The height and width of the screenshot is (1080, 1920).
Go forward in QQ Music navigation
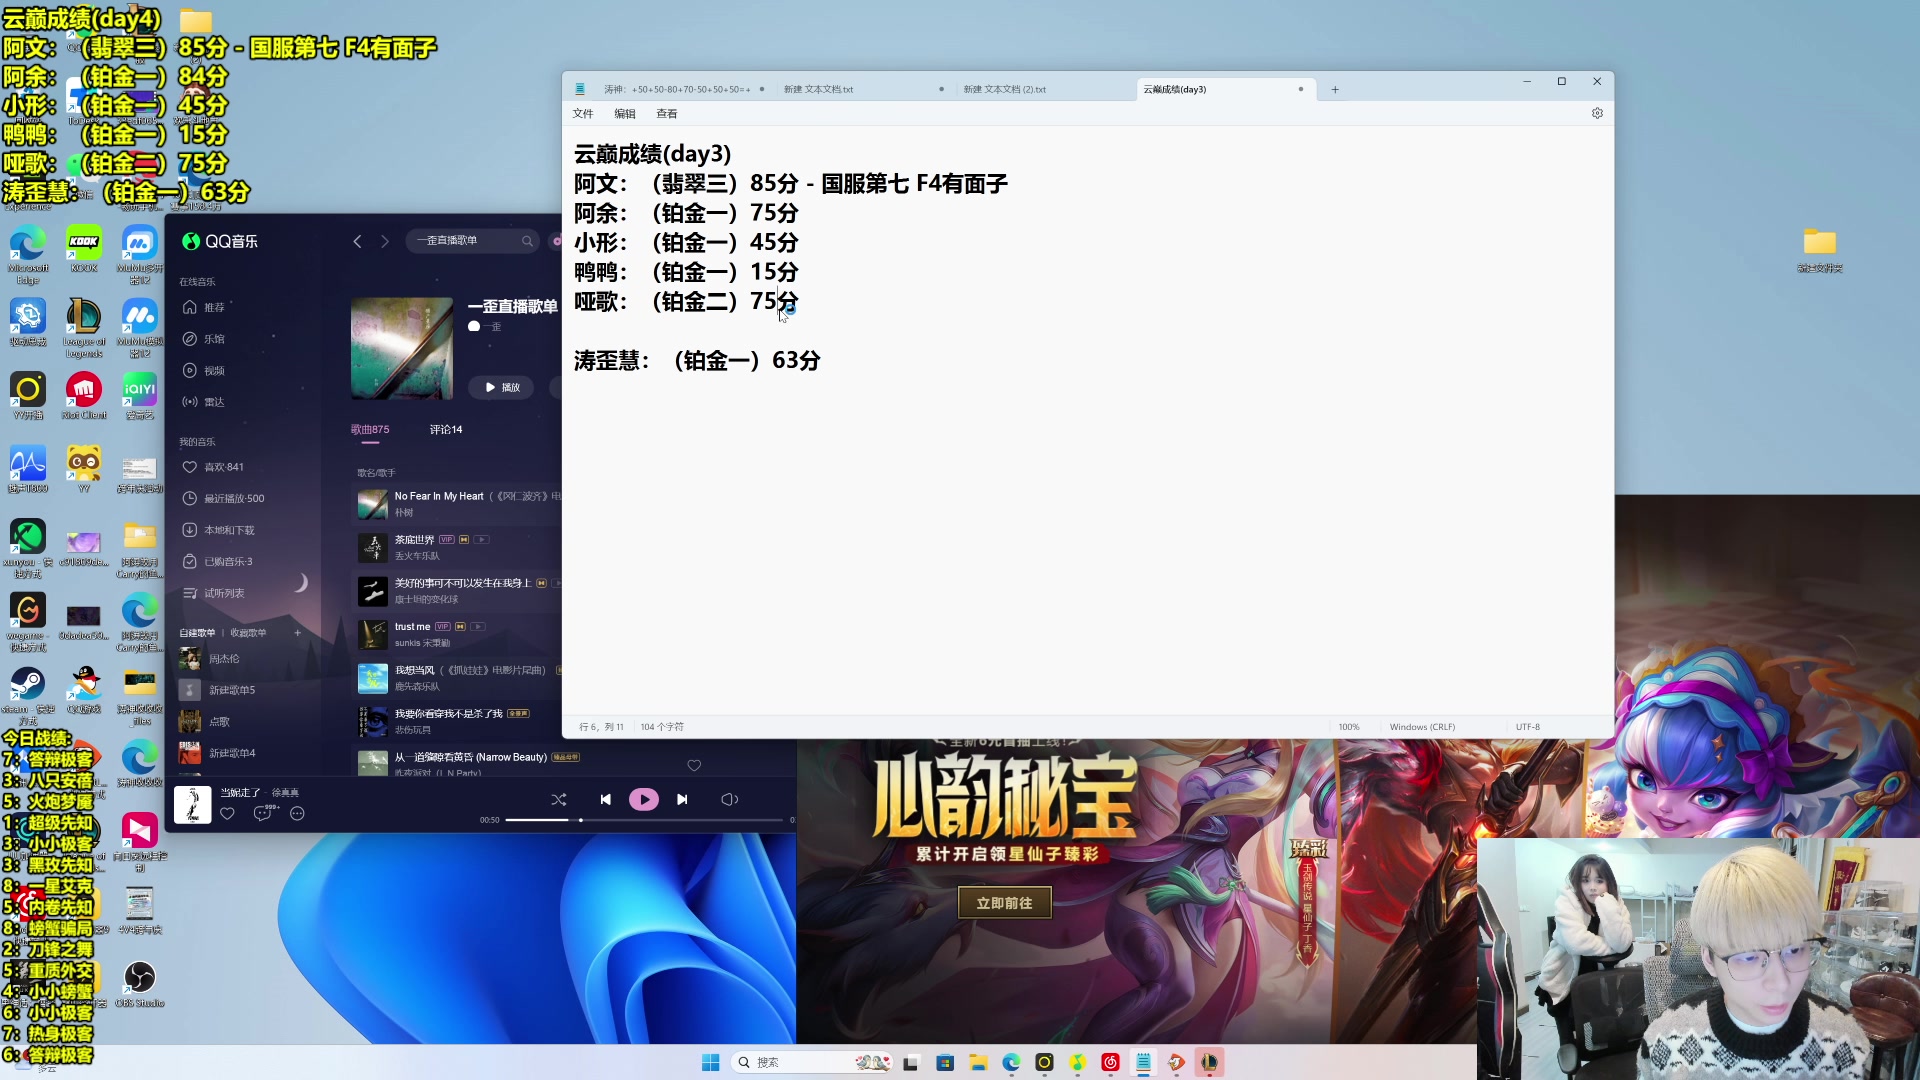click(x=384, y=241)
